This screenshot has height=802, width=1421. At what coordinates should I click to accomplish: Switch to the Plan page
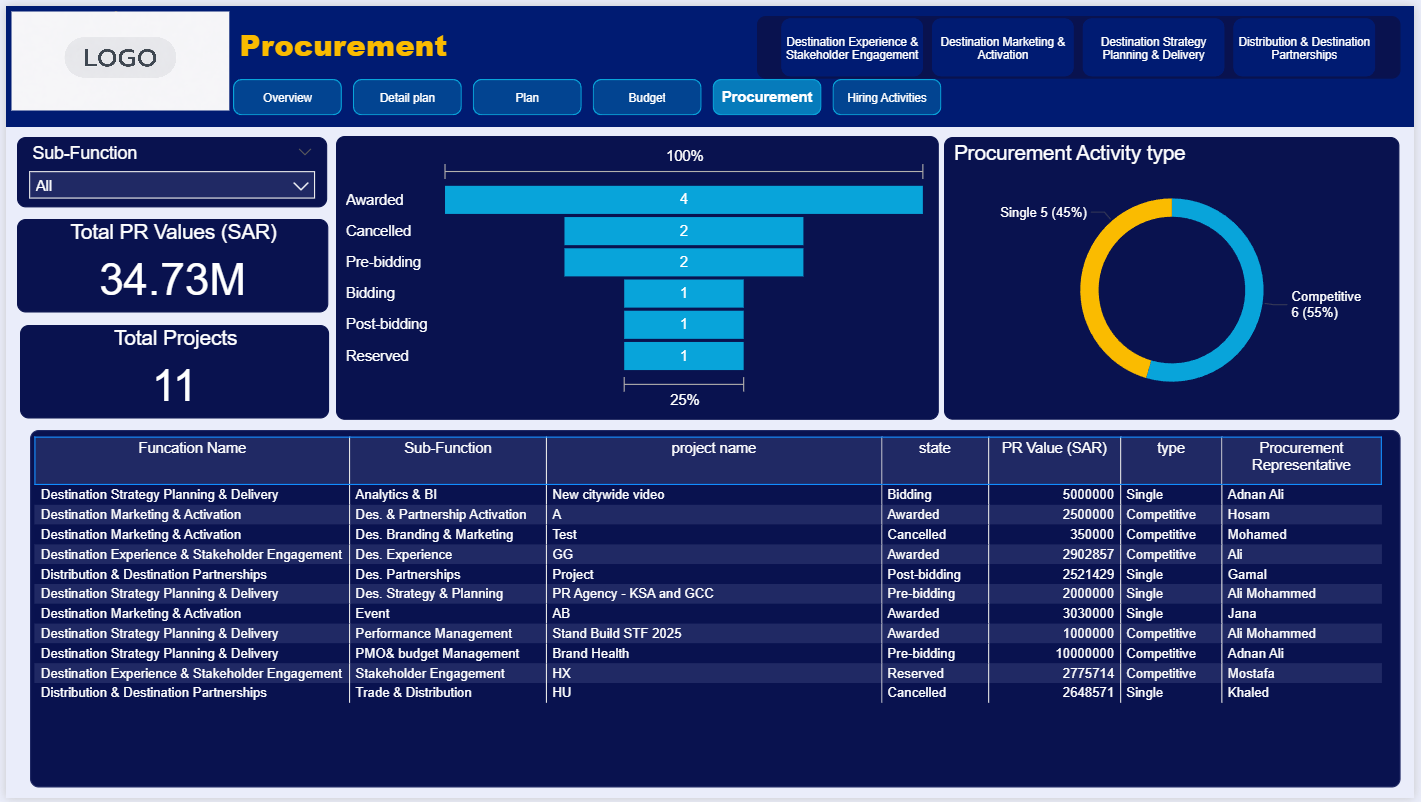(x=527, y=98)
